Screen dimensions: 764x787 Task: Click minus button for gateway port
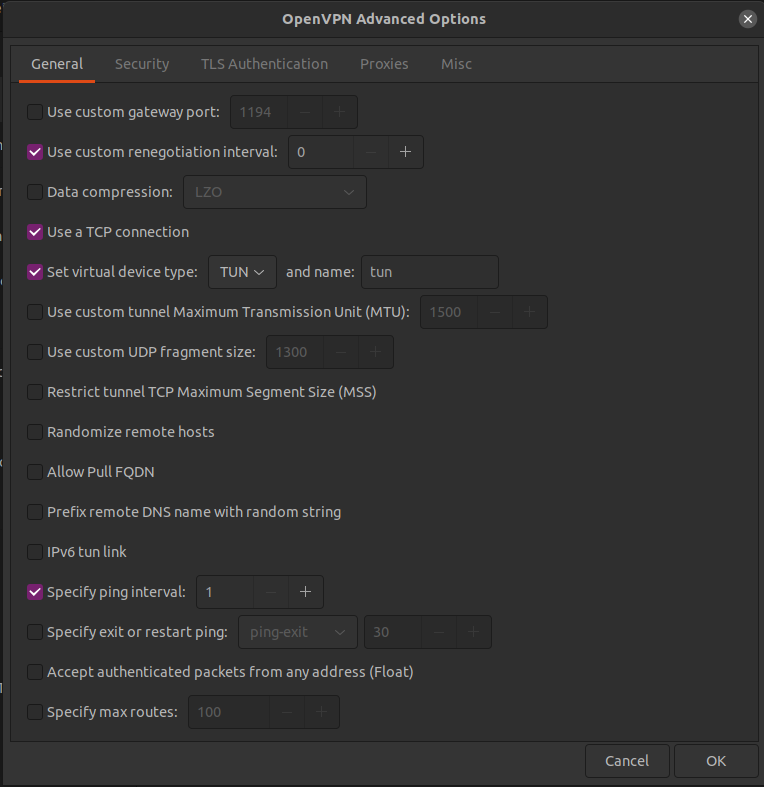305,112
